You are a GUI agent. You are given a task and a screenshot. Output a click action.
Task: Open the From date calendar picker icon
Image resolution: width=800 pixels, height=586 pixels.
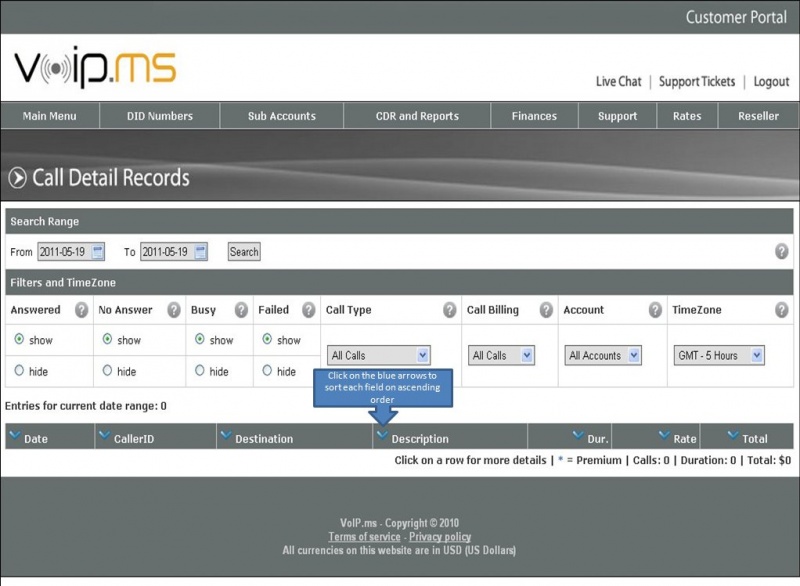97,251
